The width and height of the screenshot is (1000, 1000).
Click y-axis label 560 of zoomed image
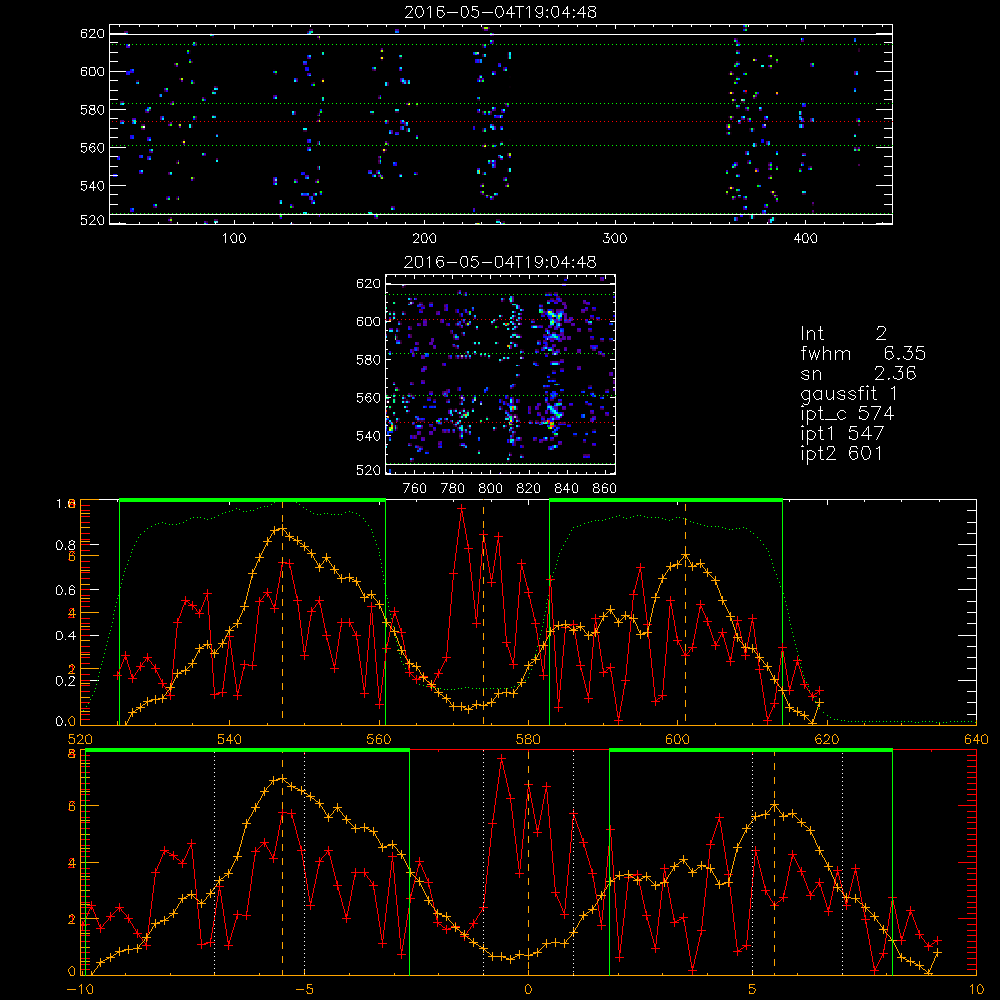point(368,397)
